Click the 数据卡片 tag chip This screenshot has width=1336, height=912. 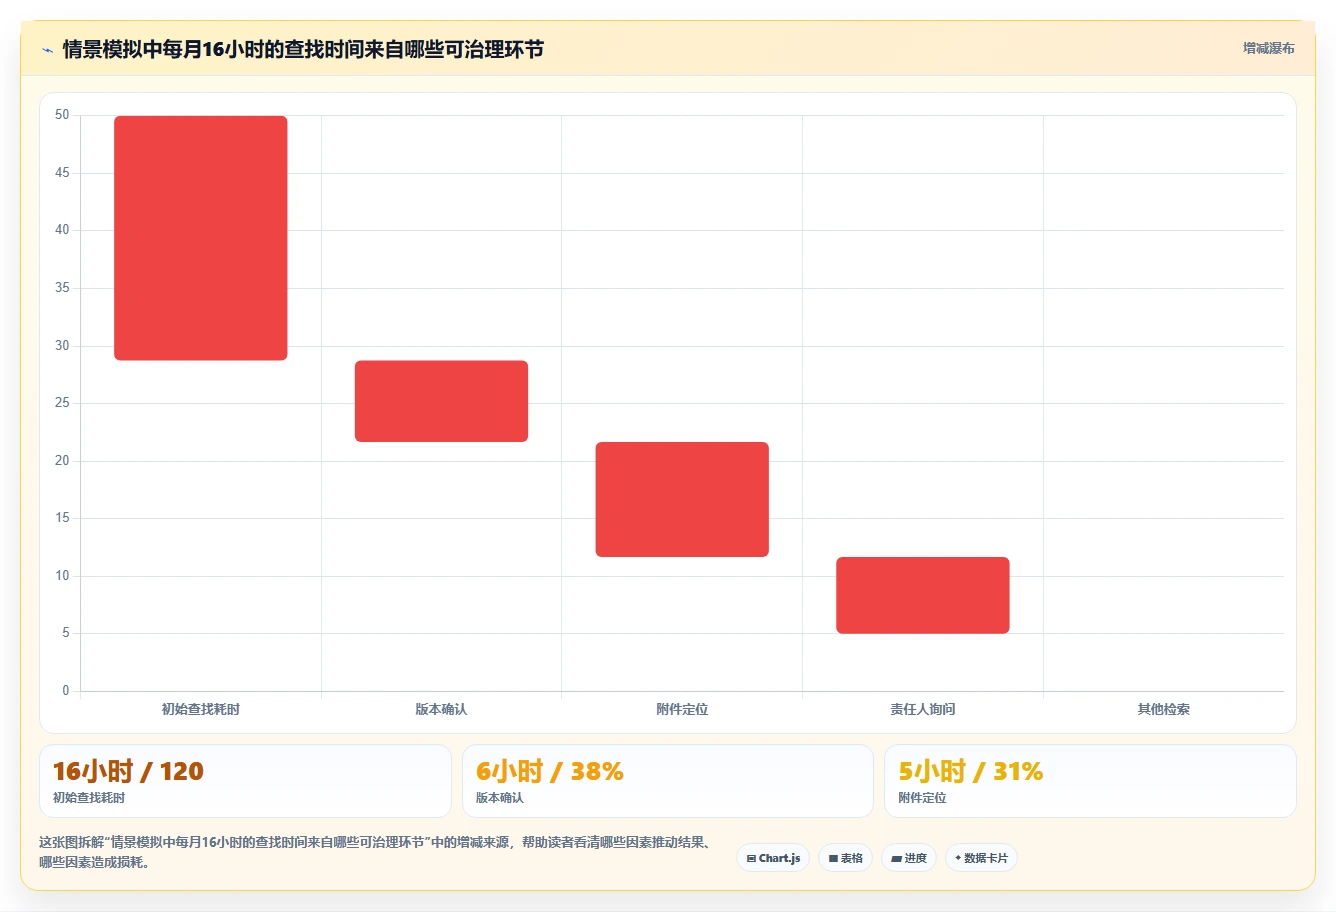click(981, 858)
